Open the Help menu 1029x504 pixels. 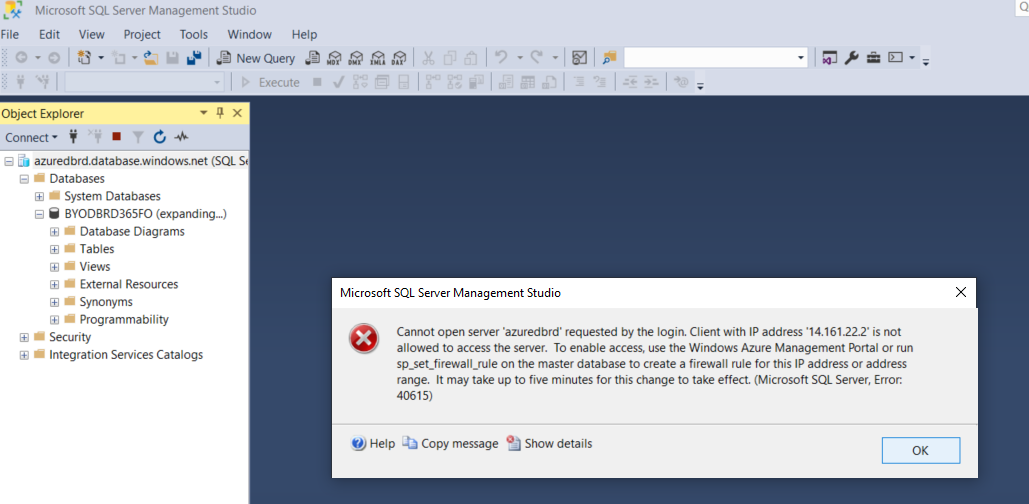pyautogui.click(x=304, y=35)
